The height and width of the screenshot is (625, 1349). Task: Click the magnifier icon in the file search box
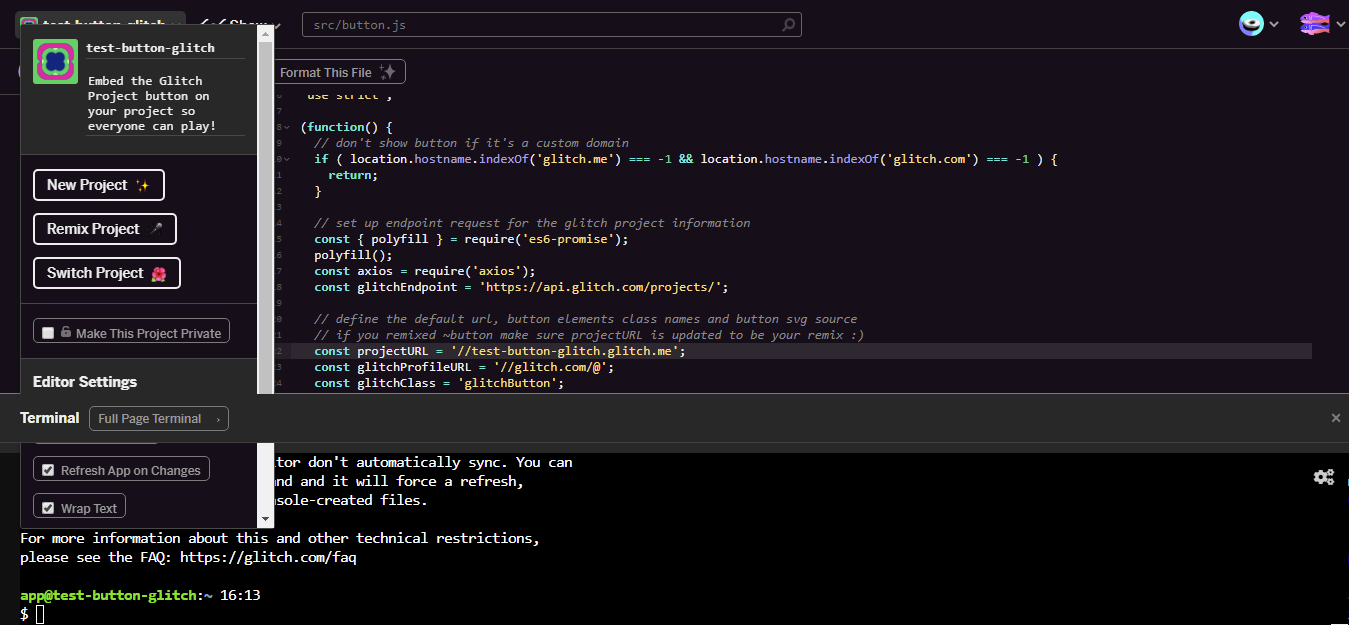(x=788, y=25)
